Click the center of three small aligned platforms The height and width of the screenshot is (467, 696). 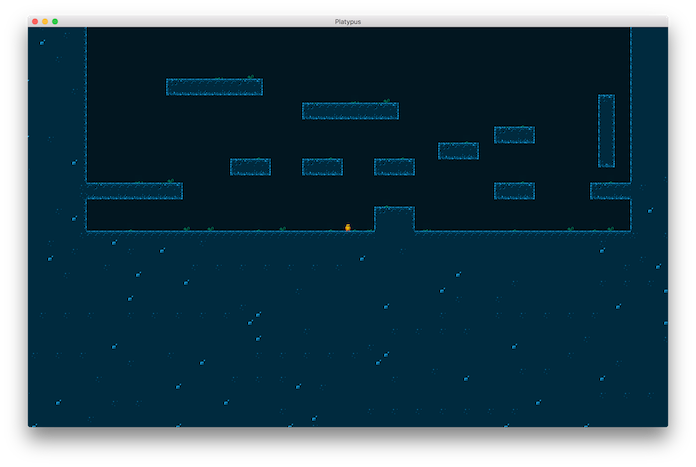[322, 167]
